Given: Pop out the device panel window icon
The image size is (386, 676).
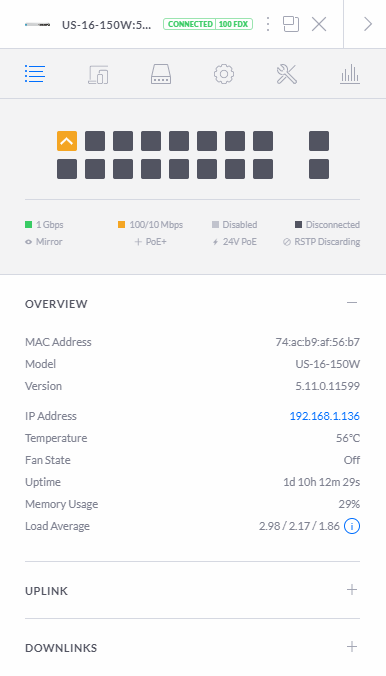Looking at the screenshot, I should [291, 24].
